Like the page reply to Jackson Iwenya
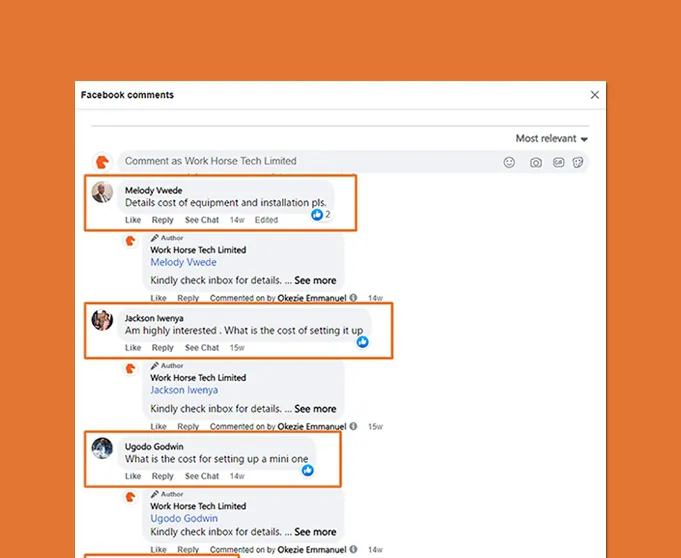 tap(158, 426)
